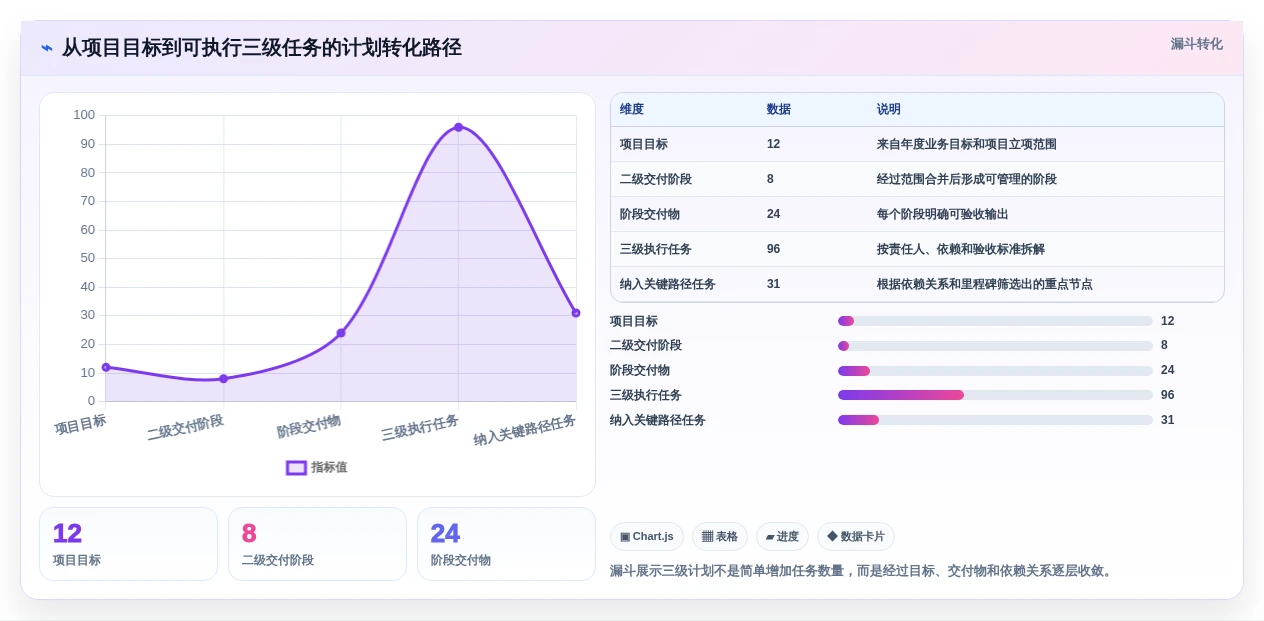Screen dimensions: 1264x621
Task: Click the Chart.js tag chip
Action: pos(647,536)
